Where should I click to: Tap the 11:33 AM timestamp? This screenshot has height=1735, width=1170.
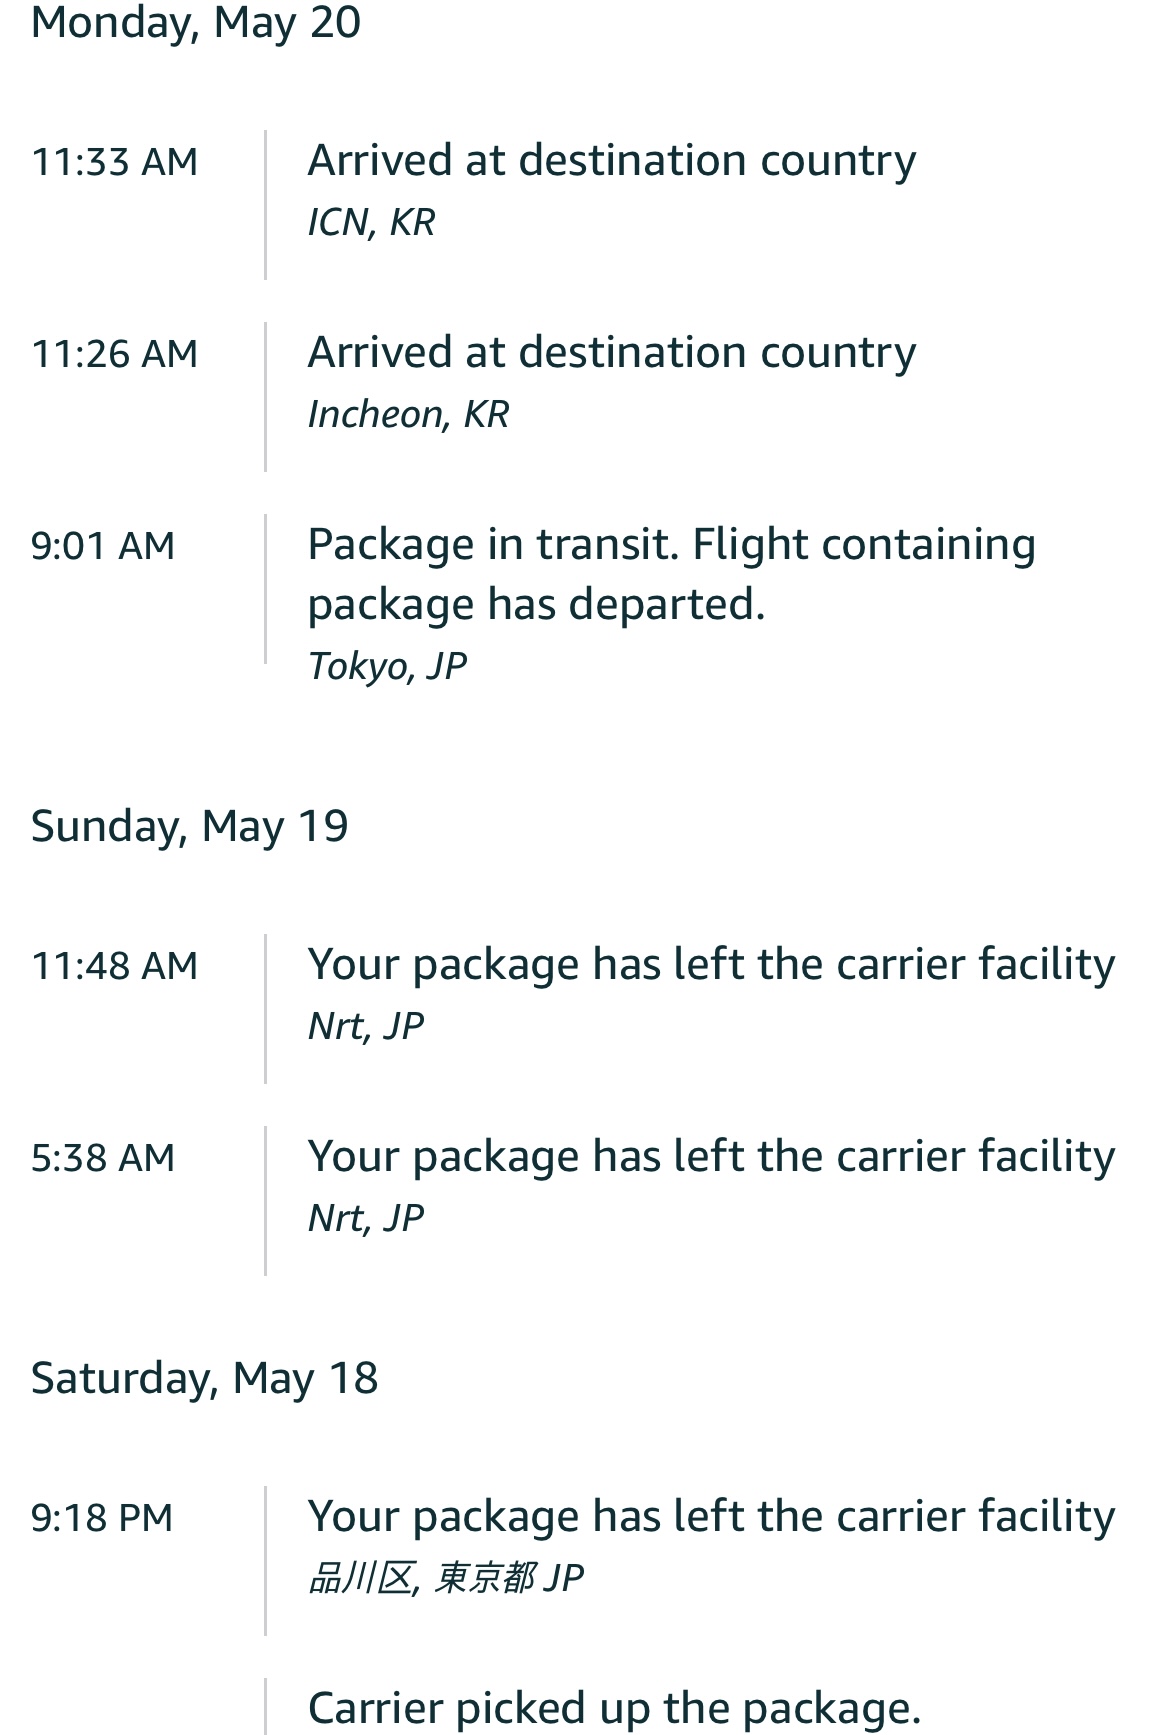115,162
